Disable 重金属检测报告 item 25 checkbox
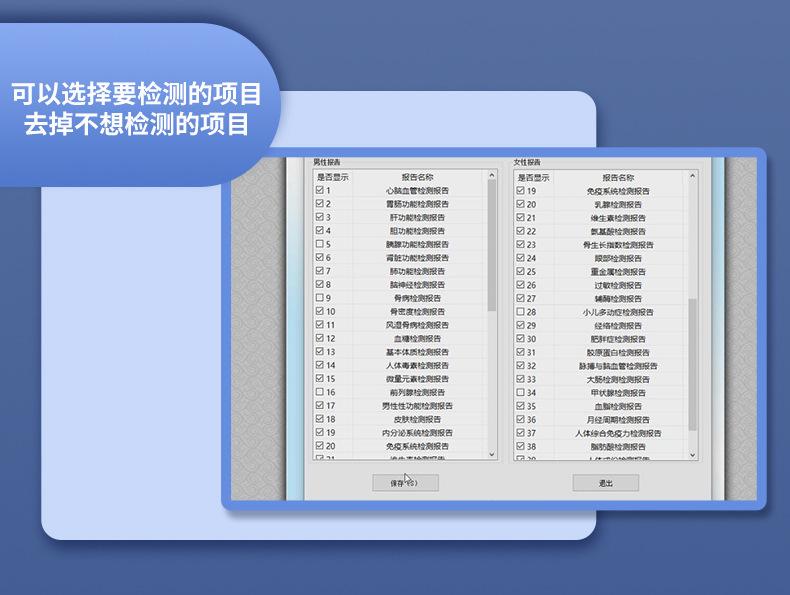Screen dimensions: 790x595 click(520, 271)
